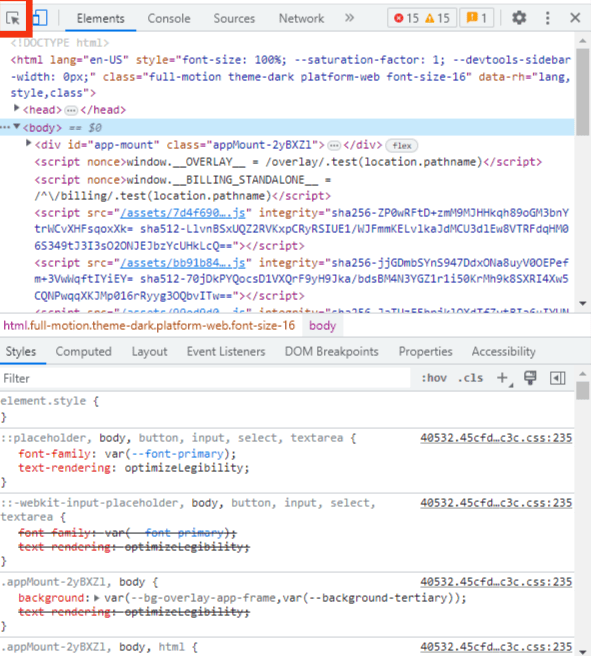Click the --bg-overlay-app-frame background value
591x656 pixels.
tap(204, 598)
